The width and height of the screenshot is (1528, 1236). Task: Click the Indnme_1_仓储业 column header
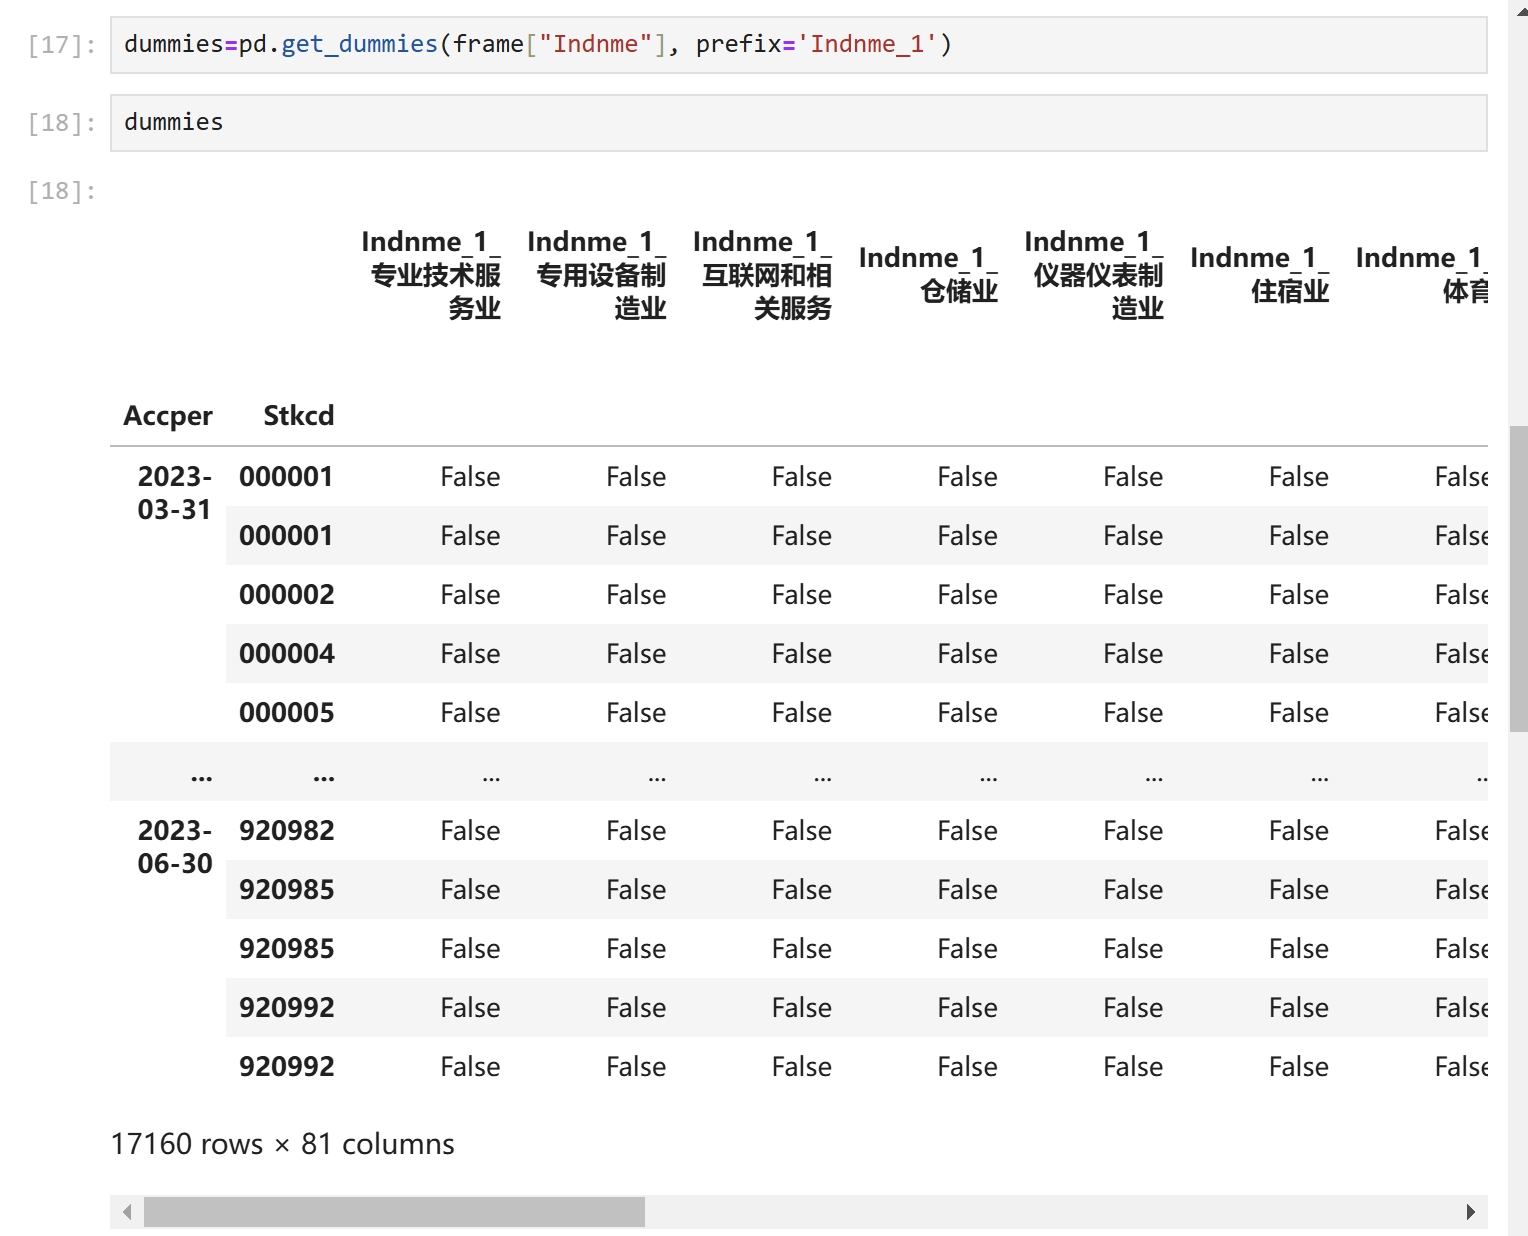928,274
